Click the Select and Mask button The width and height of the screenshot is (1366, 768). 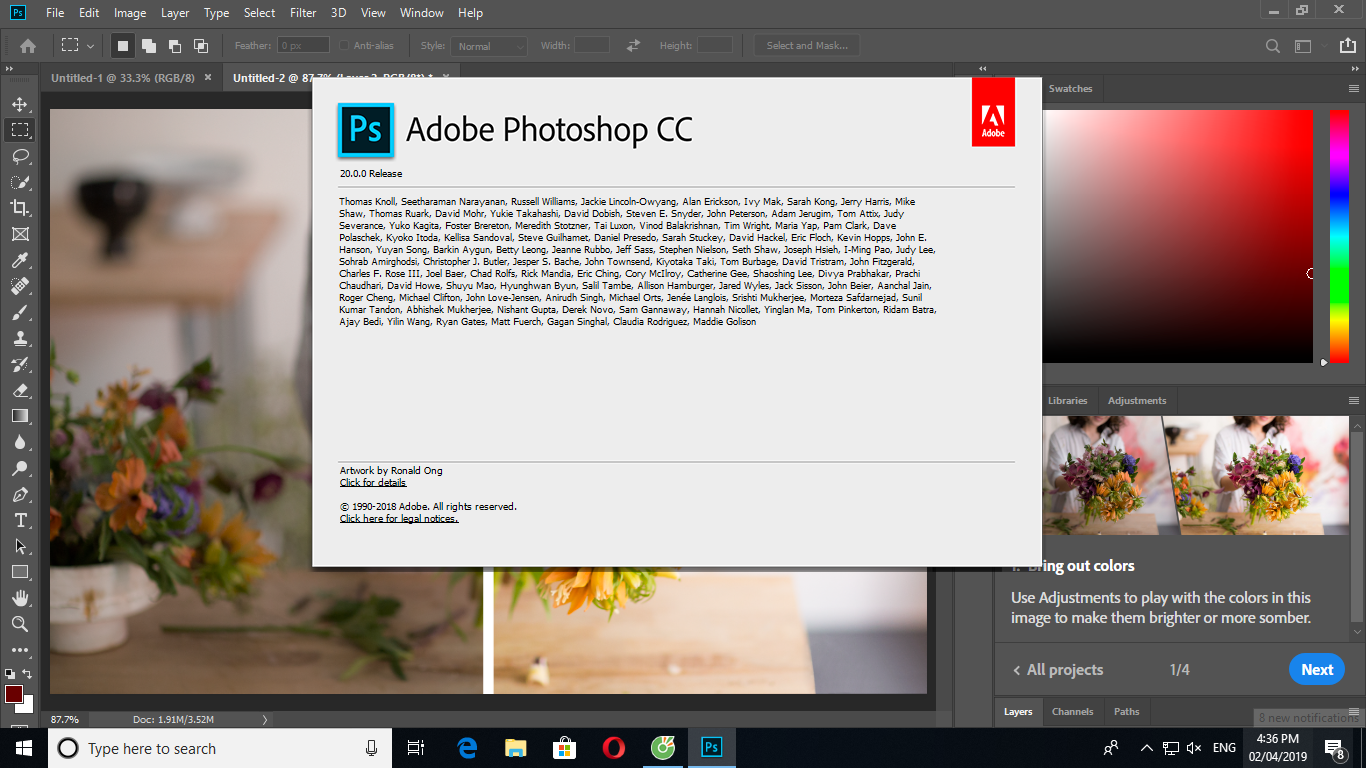(807, 46)
